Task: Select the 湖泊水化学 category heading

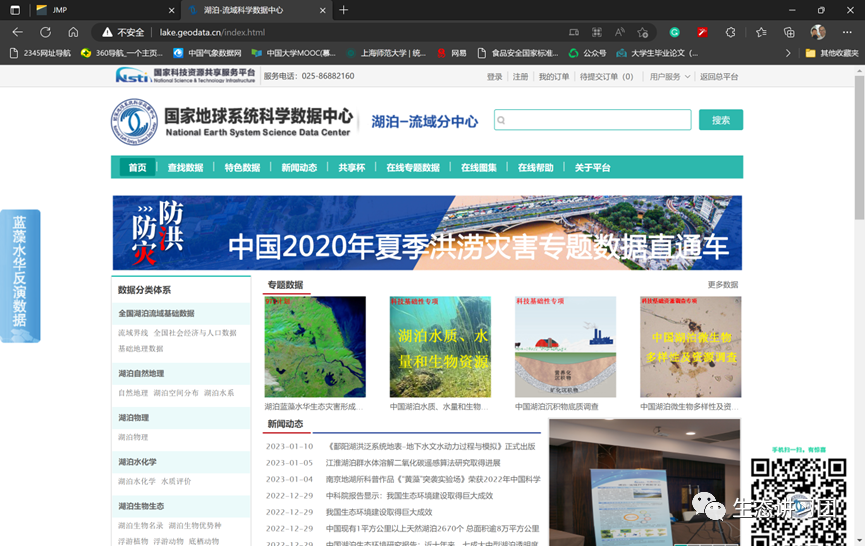Action: [x=137, y=462]
